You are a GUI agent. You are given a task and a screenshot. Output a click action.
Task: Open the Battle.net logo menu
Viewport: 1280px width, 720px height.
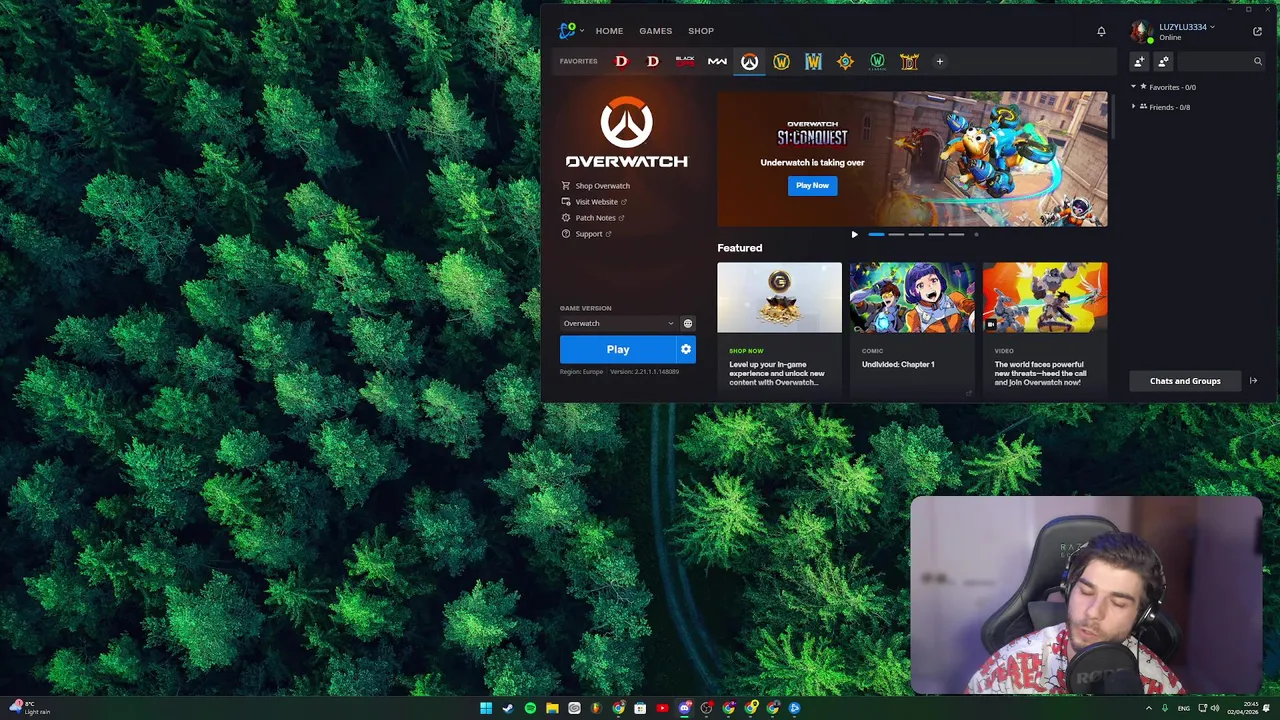569,31
